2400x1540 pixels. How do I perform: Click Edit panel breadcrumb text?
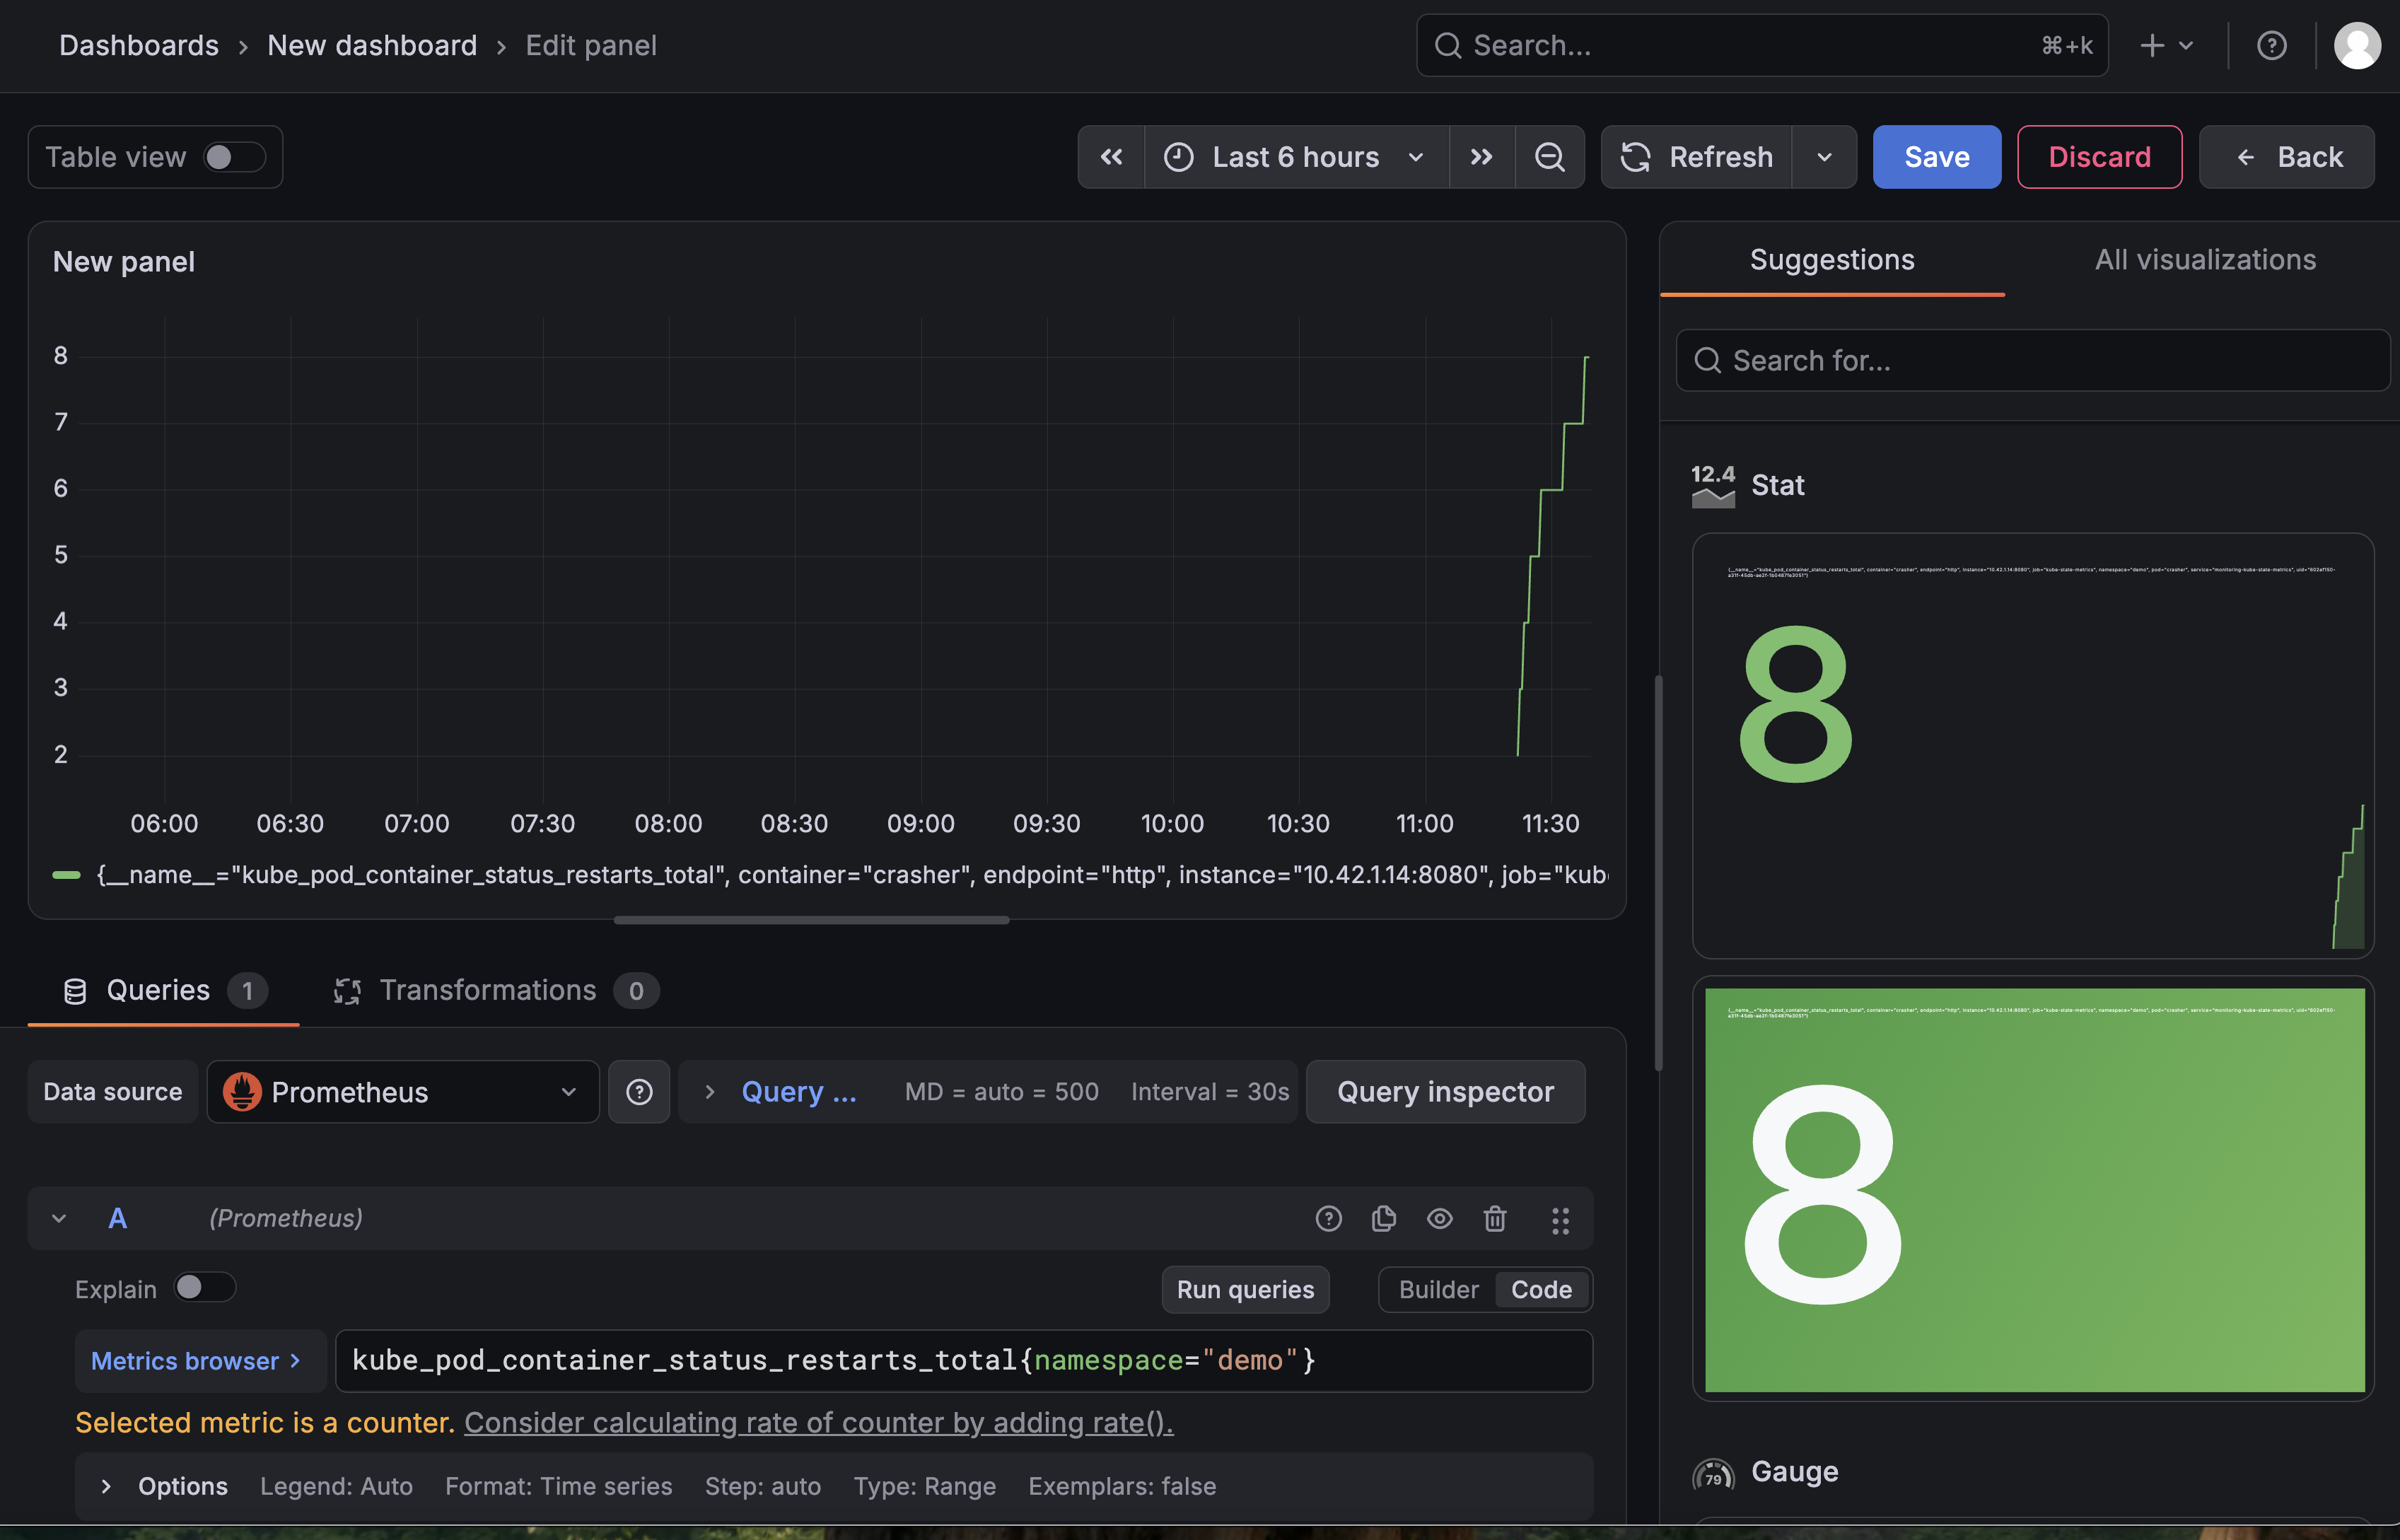(x=591, y=45)
